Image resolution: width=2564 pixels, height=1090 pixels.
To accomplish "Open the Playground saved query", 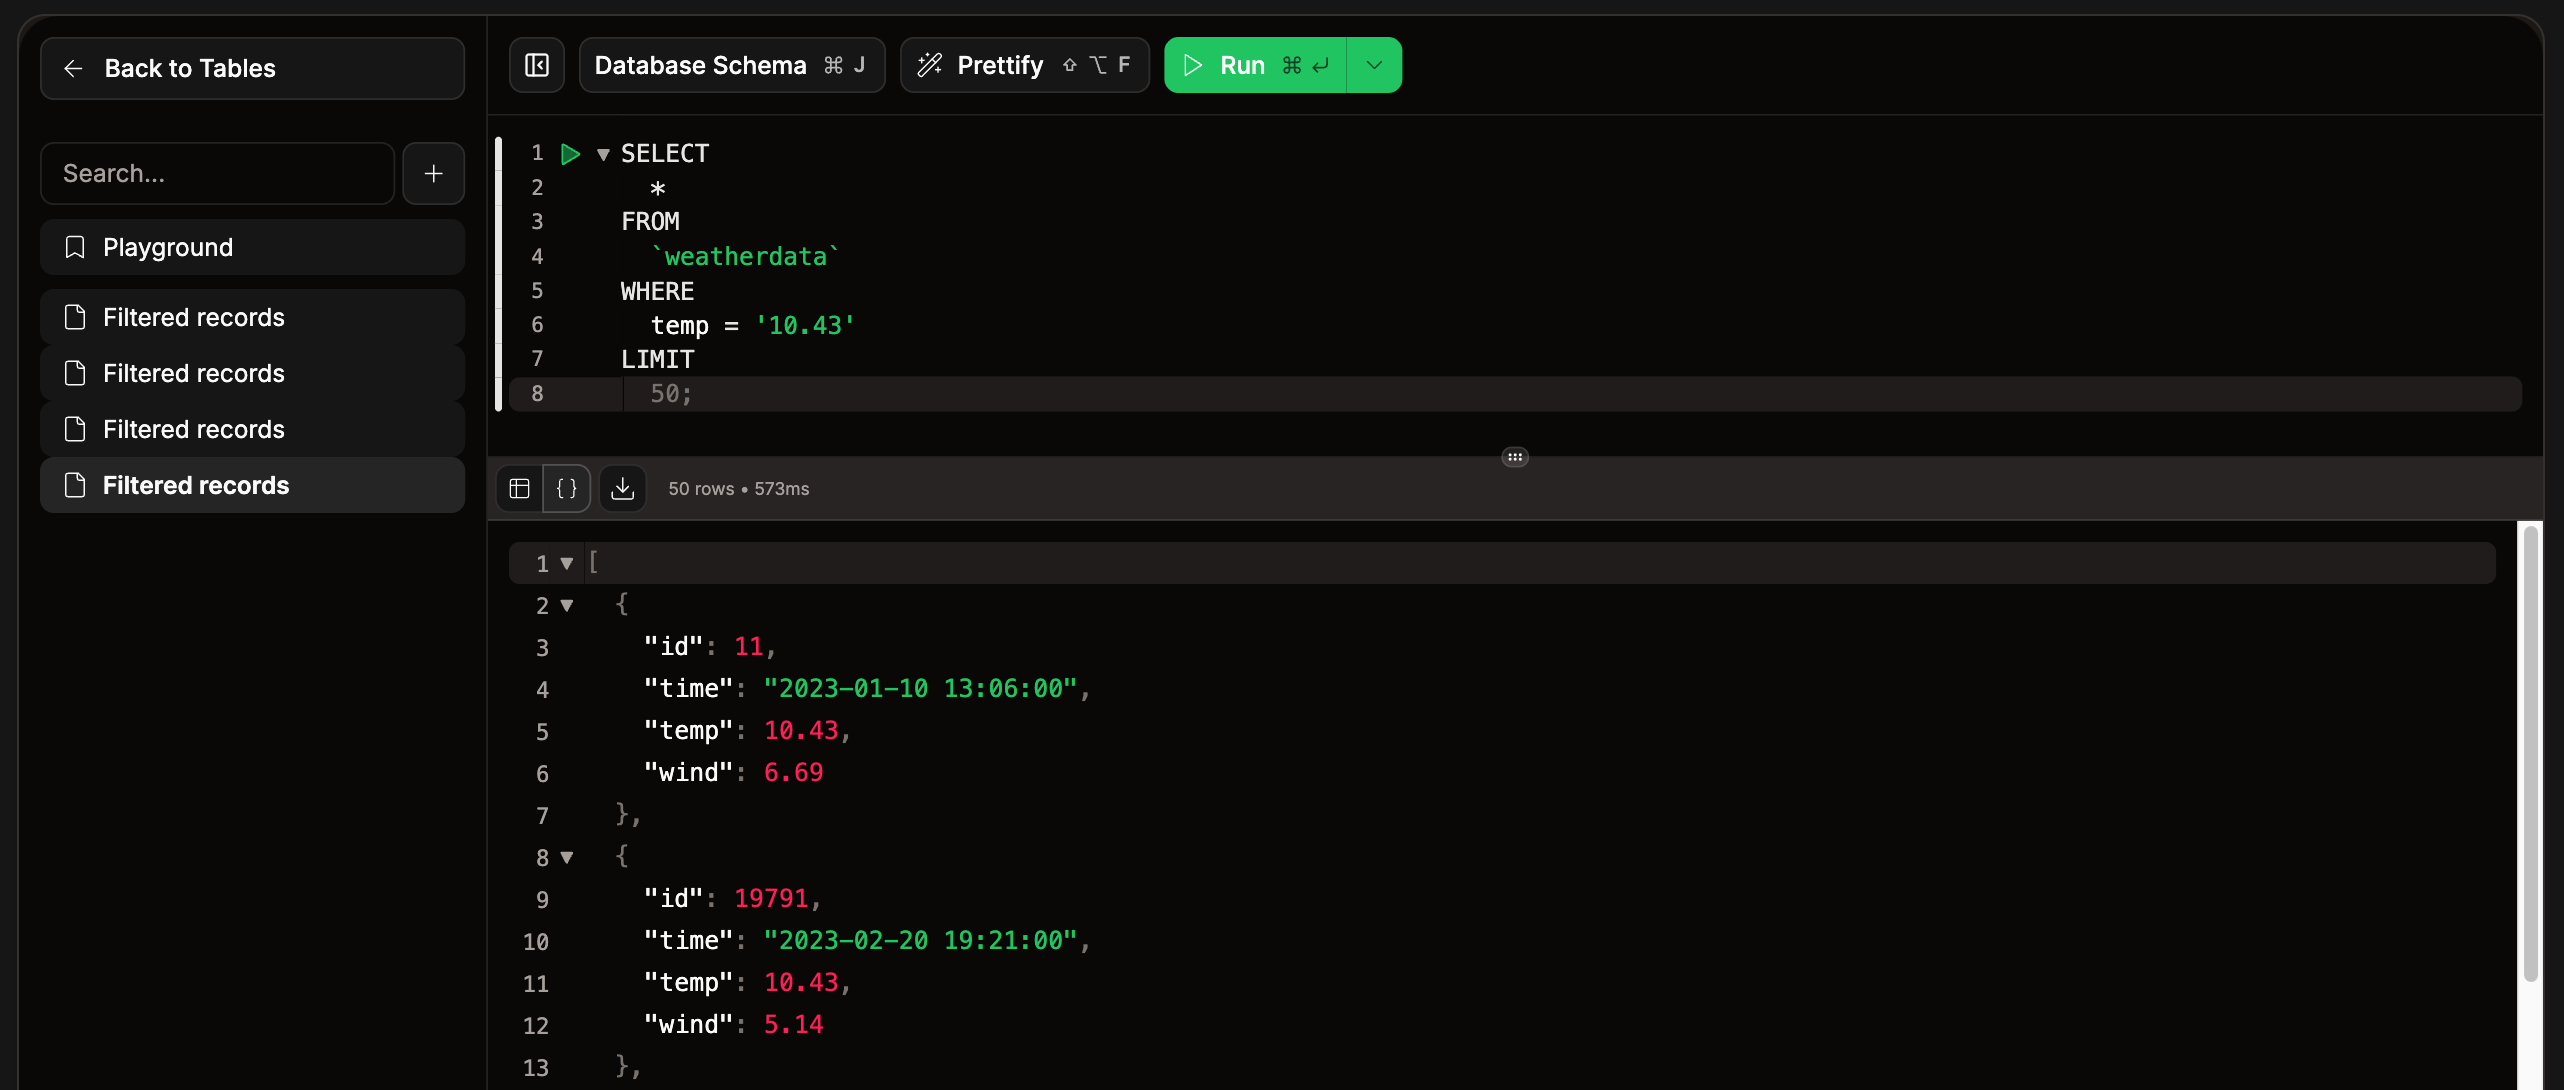I will tap(168, 247).
